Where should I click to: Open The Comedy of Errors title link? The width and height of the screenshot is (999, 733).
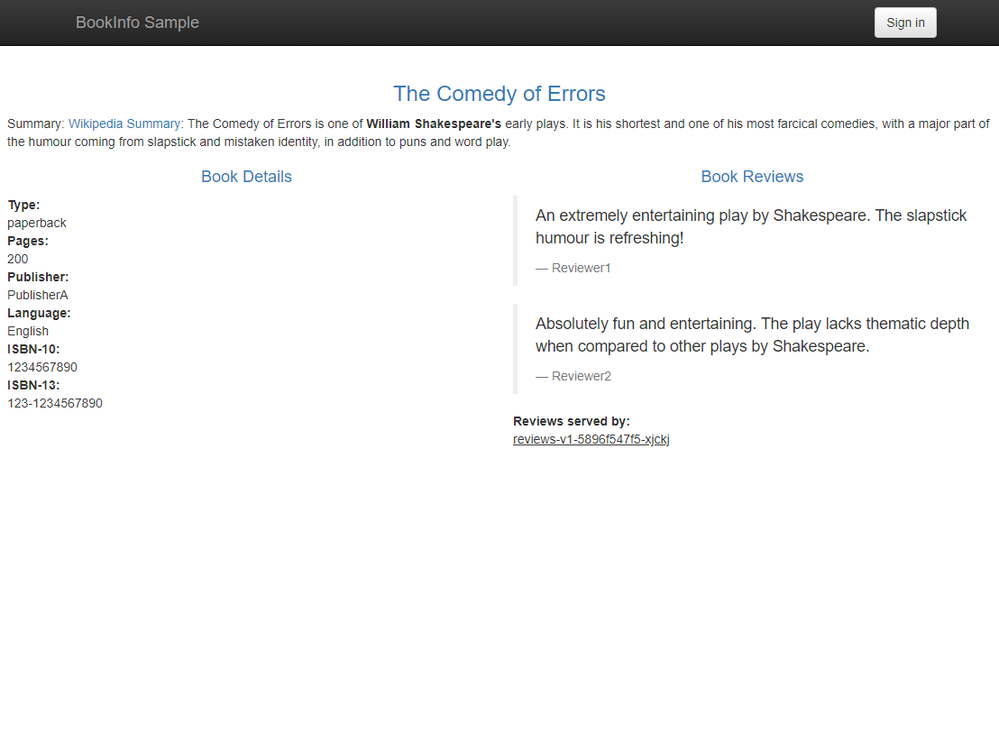pyautogui.click(x=499, y=94)
